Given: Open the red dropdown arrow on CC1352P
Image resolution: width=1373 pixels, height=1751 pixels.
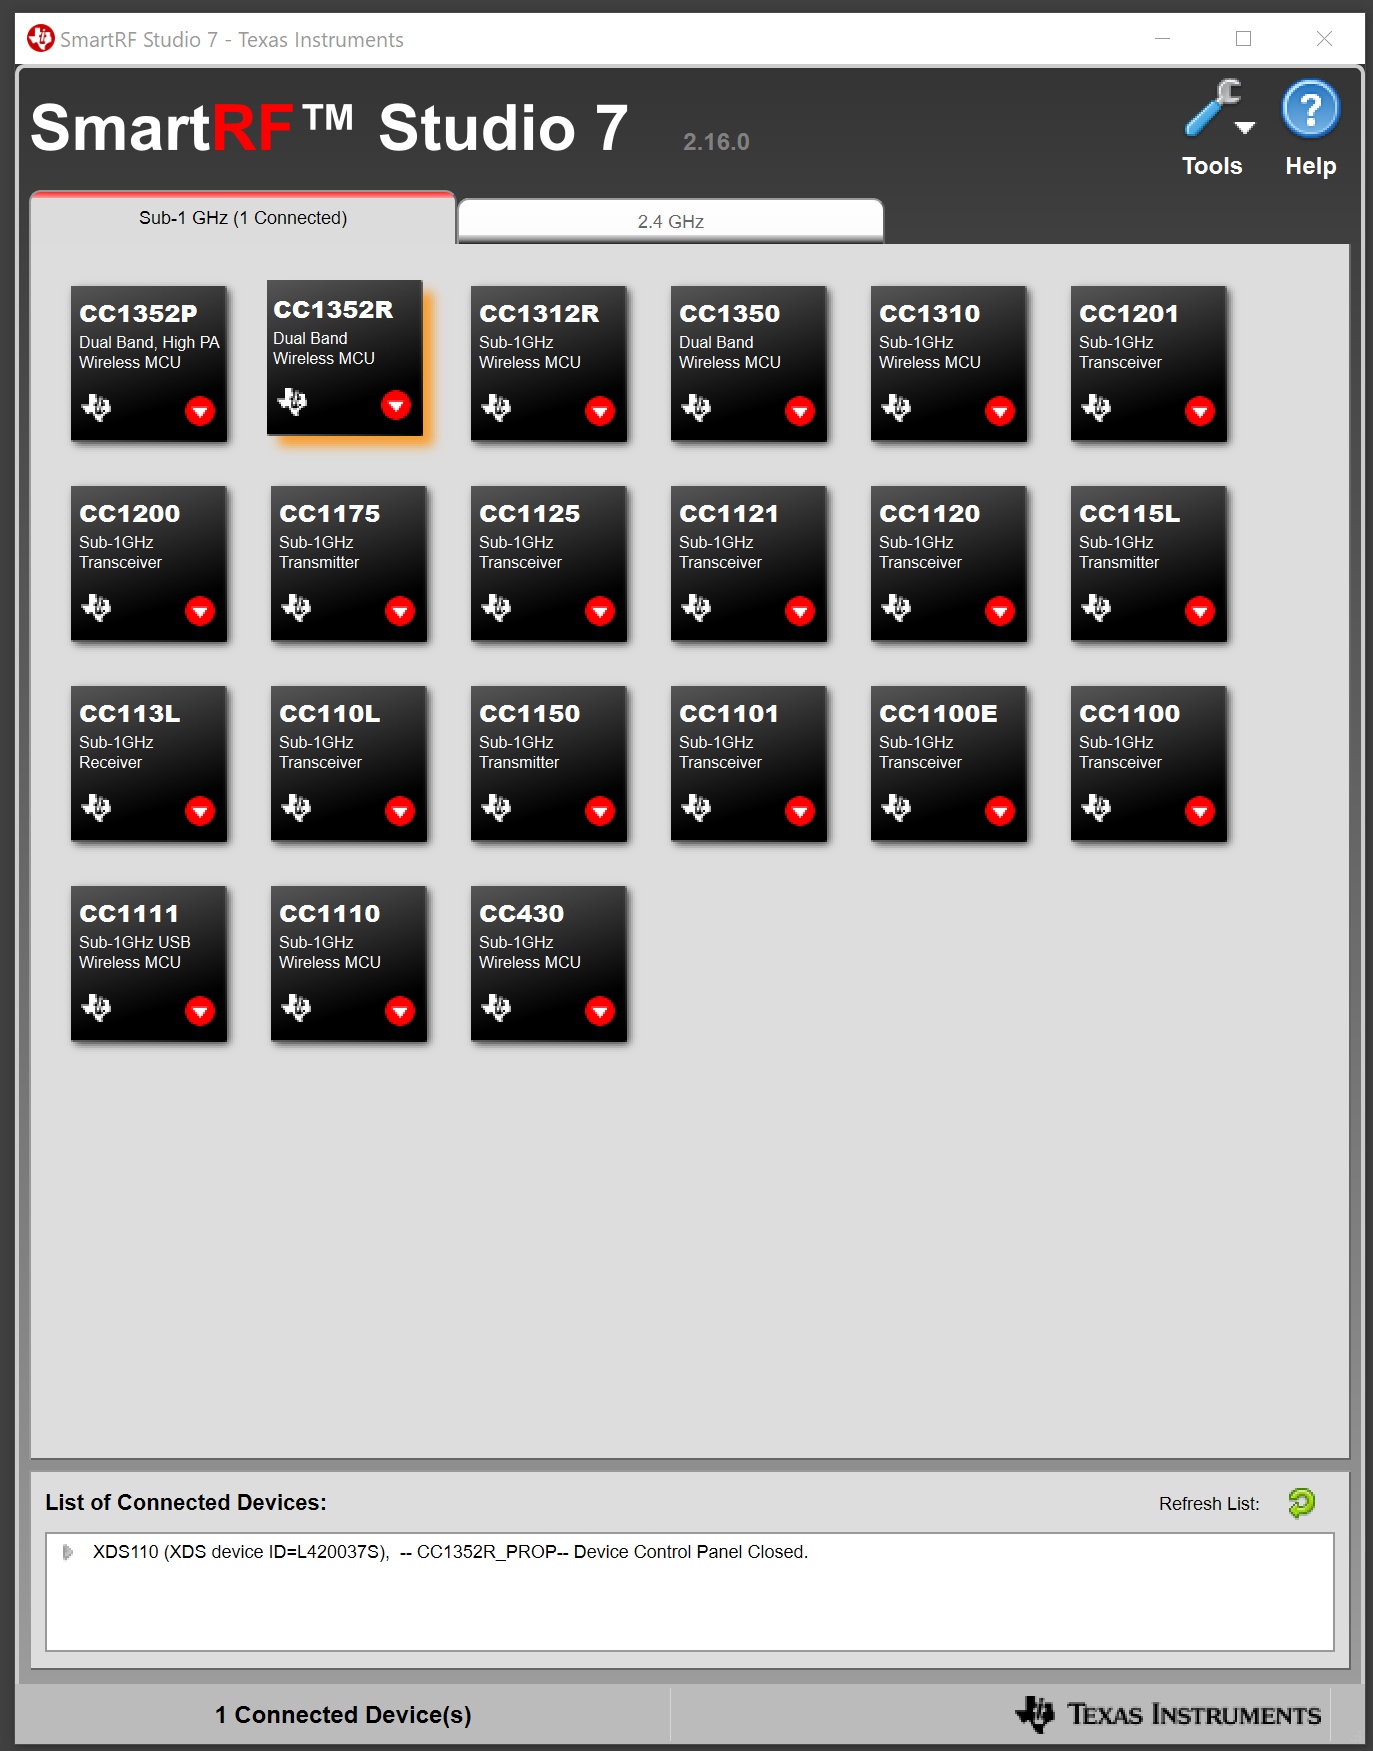Looking at the screenshot, I should (x=200, y=411).
